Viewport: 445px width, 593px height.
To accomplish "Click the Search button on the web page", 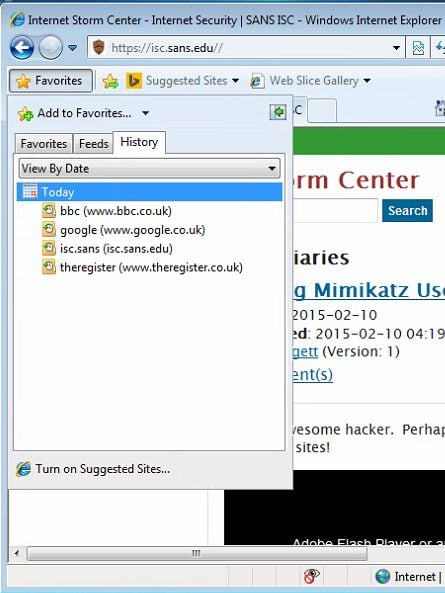I will coord(407,210).
